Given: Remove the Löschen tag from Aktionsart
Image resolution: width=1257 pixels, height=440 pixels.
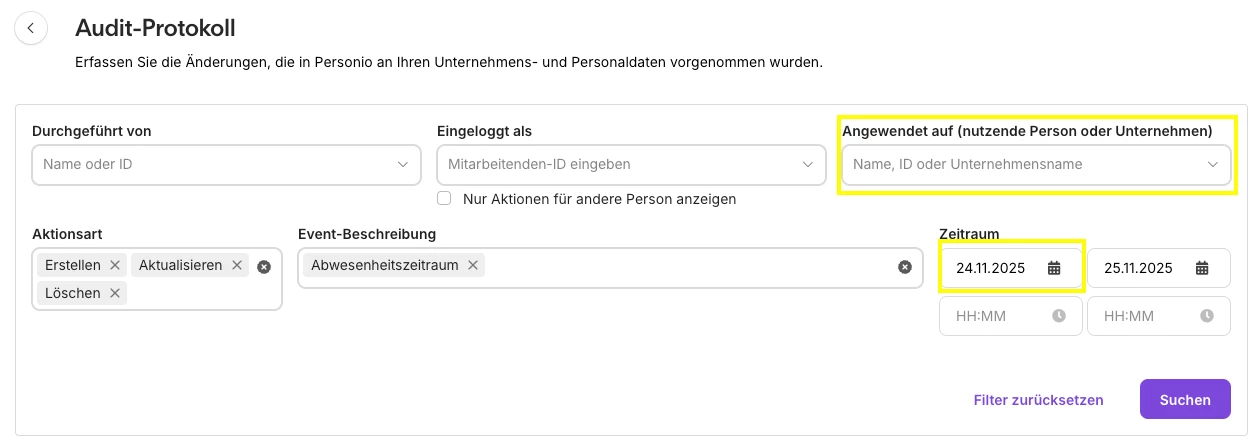Looking at the screenshot, I should [x=115, y=293].
